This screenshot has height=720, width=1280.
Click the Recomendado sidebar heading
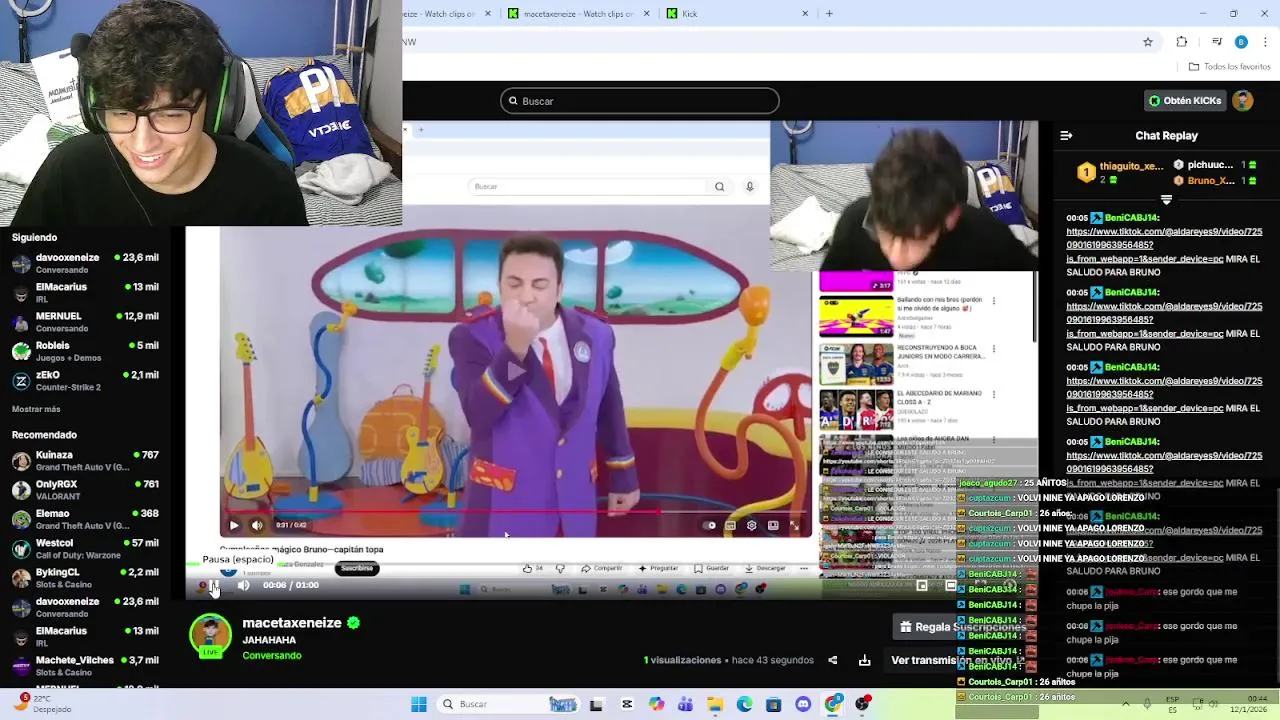[x=44, y=435]
